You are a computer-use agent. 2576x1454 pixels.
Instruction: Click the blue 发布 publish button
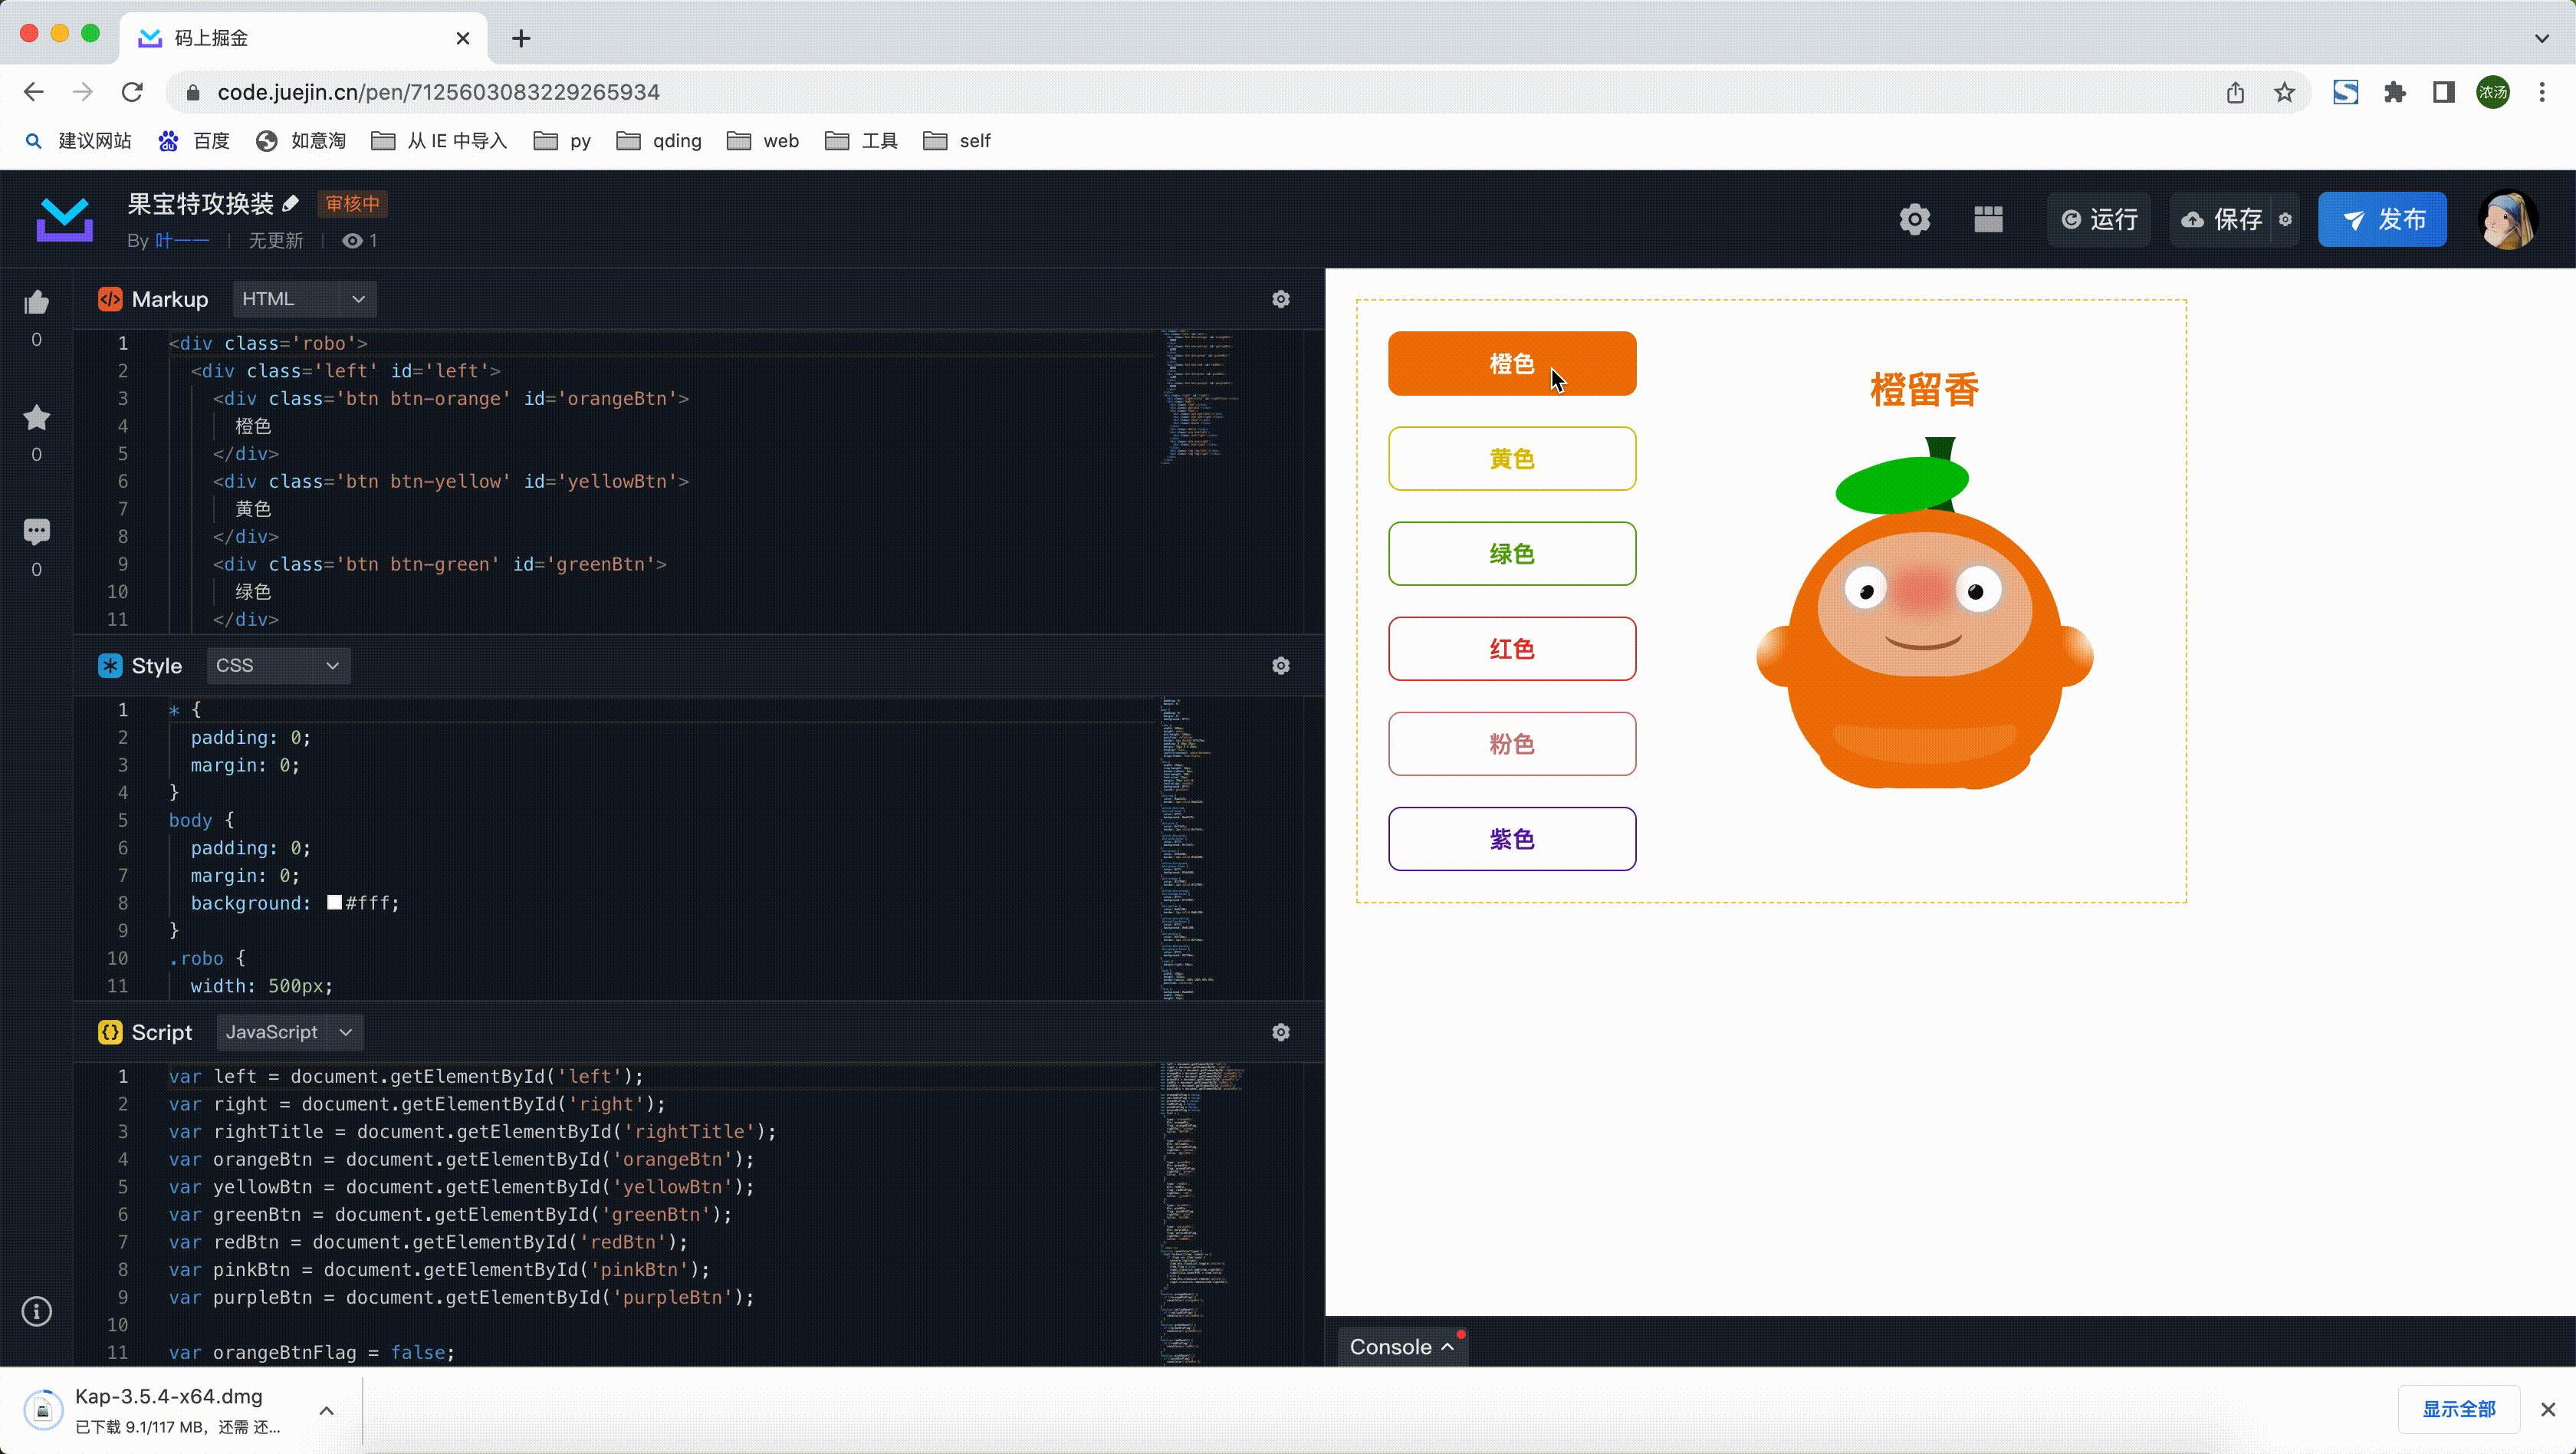[x=2382, y=219]
